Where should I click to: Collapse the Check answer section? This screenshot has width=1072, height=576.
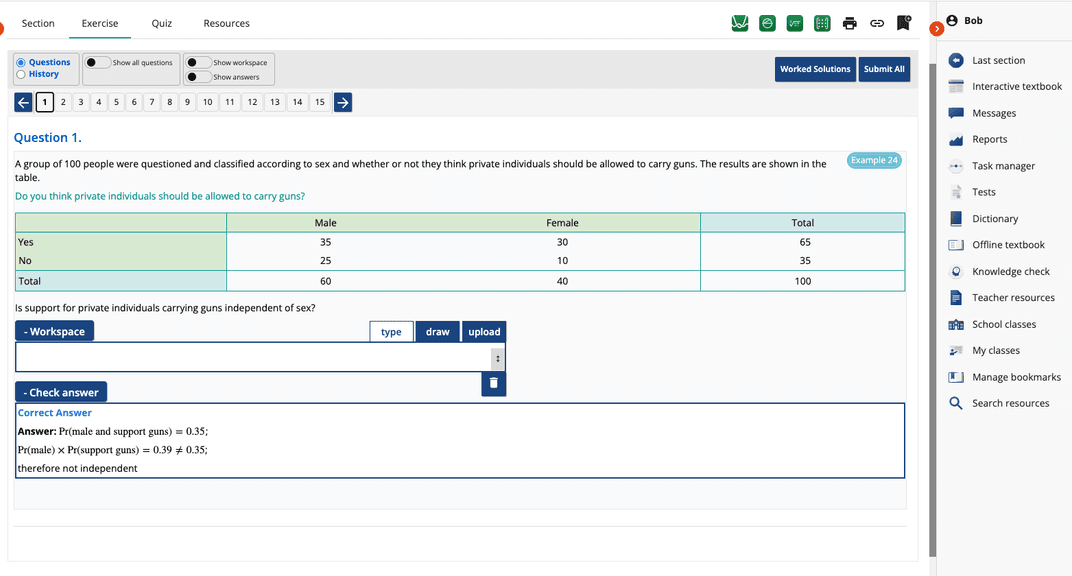[x=61, y=392]
